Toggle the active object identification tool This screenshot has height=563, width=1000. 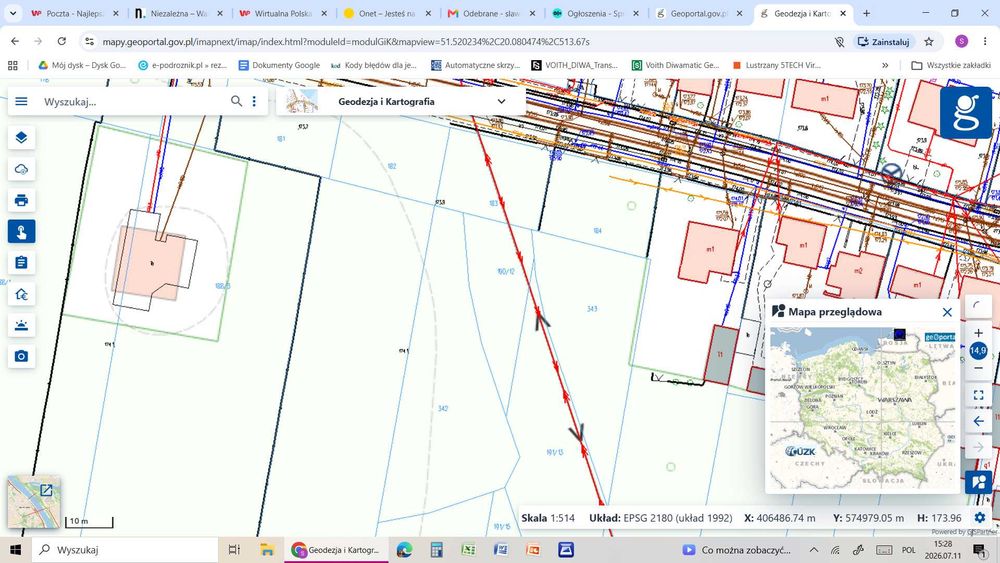tap(21, 231)
